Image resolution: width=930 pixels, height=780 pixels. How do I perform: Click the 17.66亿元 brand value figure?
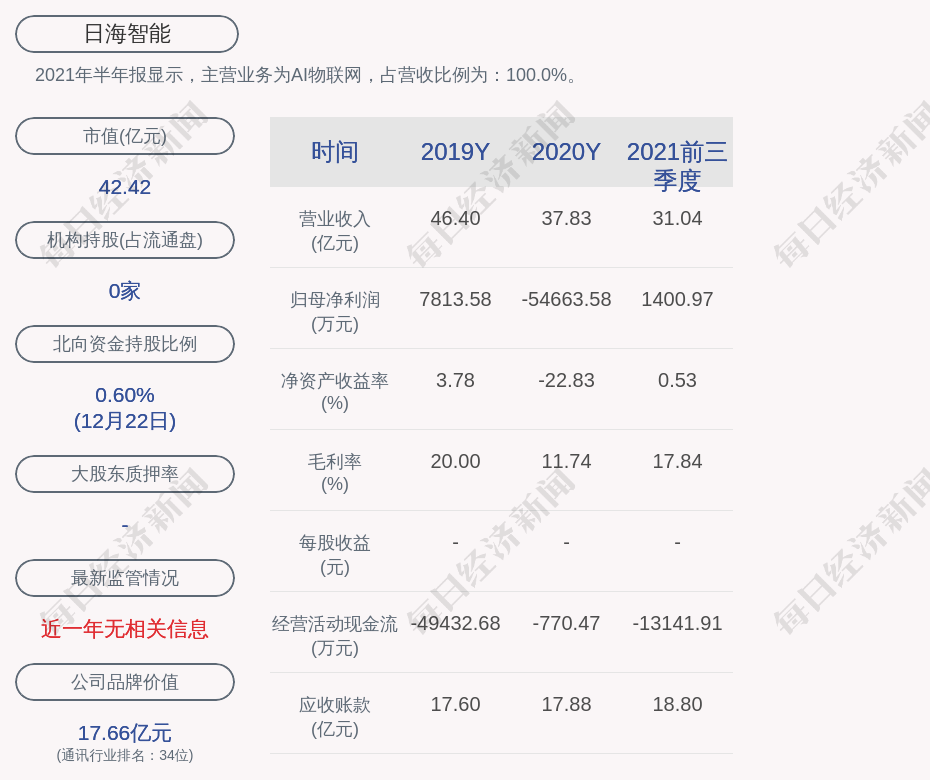pyautogui.click(x=125, y=733)
